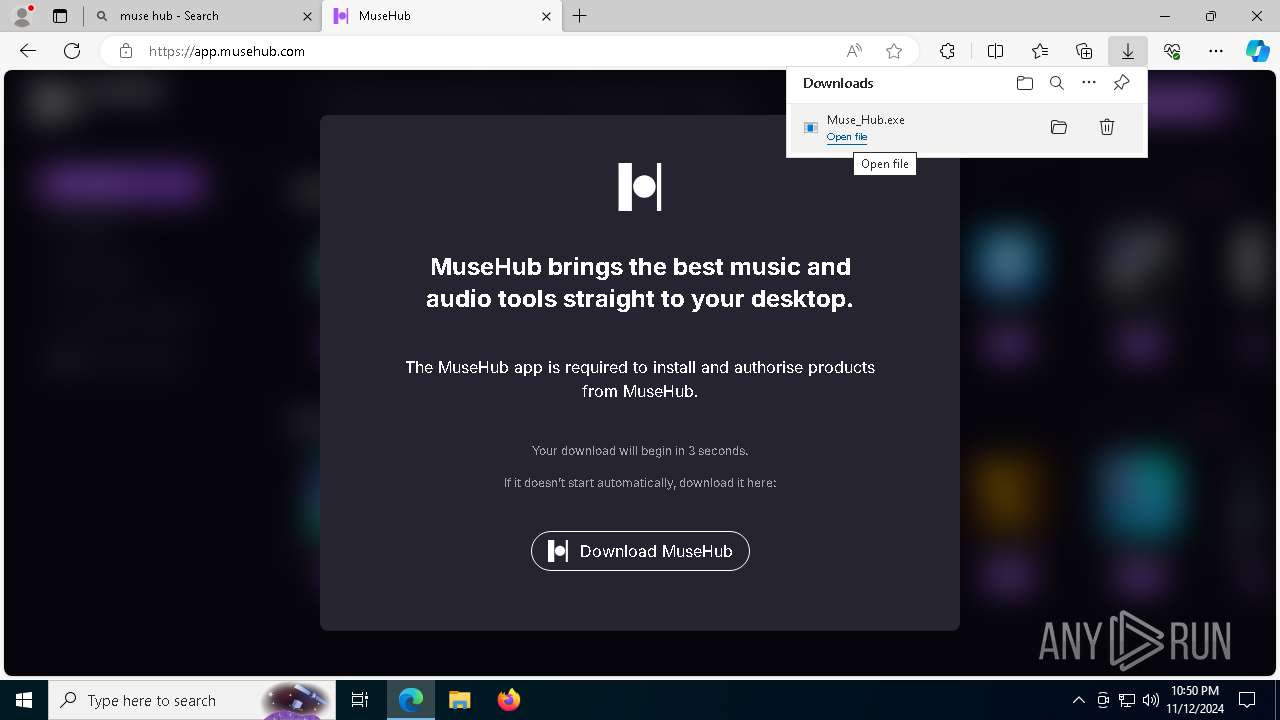Image resolution: width=1280 pixels, height=720 pixels.
Task: Open the Windows Start menu
Action: click(x=24, y=700)
